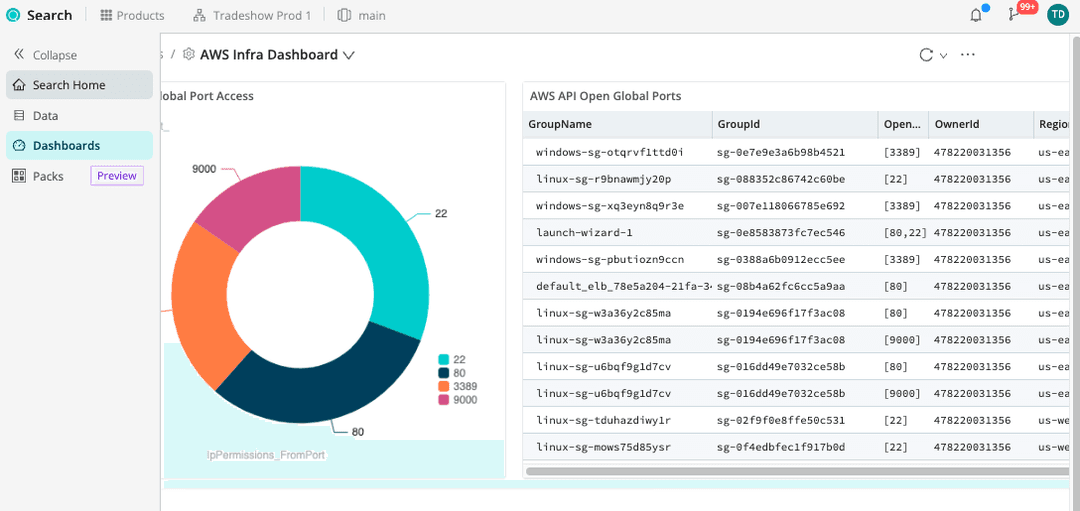Expand the refresh interval dropdown arrow
1080x511 pixels.
click(x=944, y=56)
